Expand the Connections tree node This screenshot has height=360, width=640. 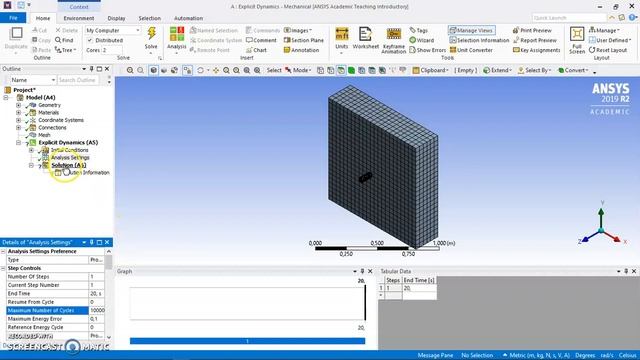tap(18, 127)
